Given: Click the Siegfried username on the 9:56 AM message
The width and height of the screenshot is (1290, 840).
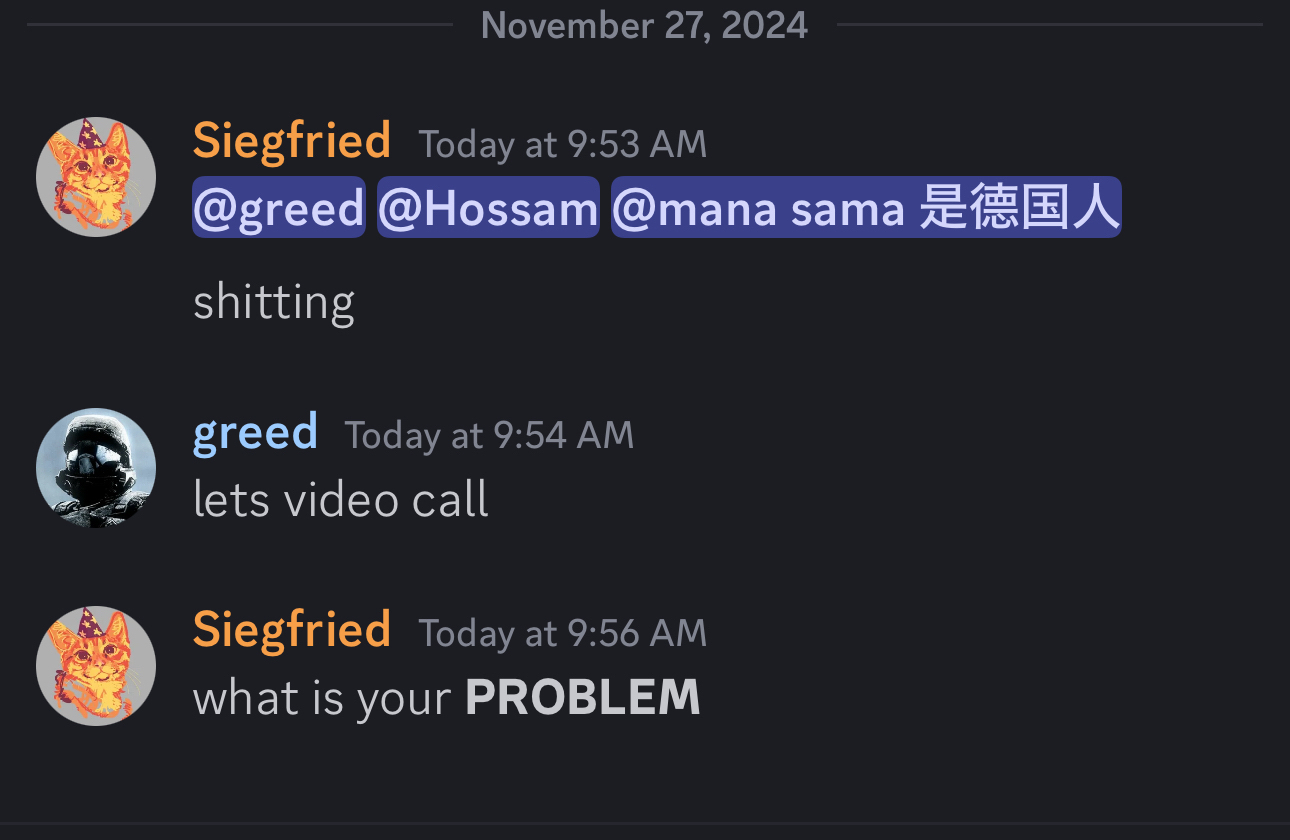Looking at the screenshot, I should [x=291, y=630].
